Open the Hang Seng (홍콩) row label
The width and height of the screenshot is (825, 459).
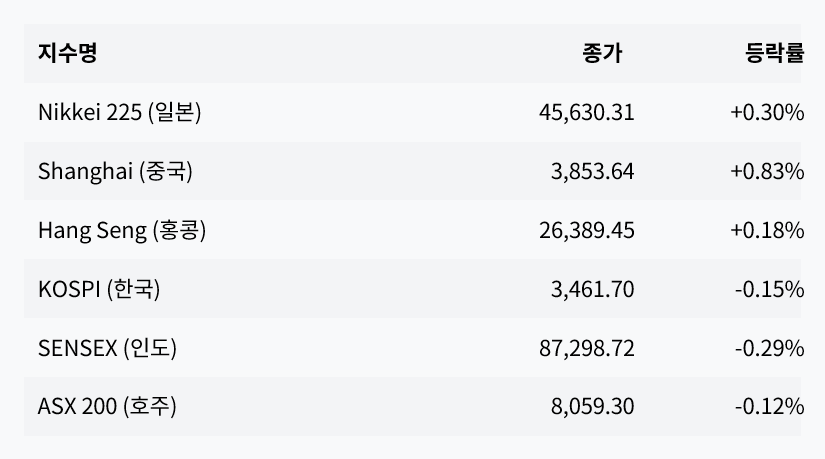pyautogui.click(x=122, y=230)
